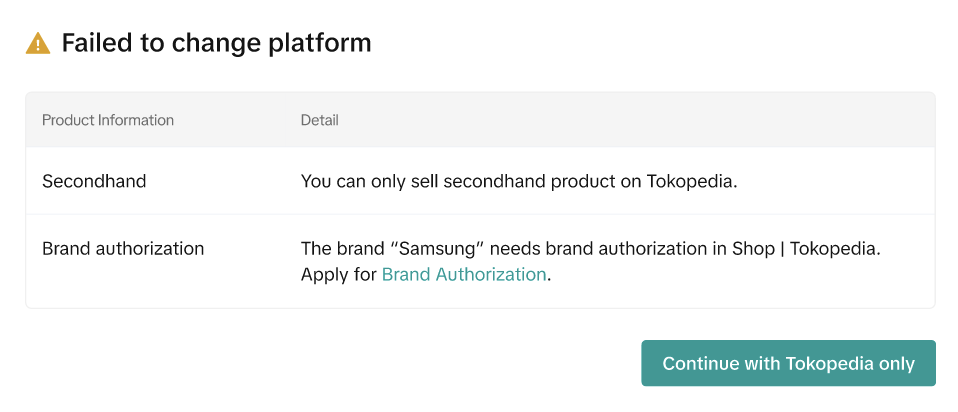958x412 pixels.
Task: Select the Detail column header
Action: (319, 120)
